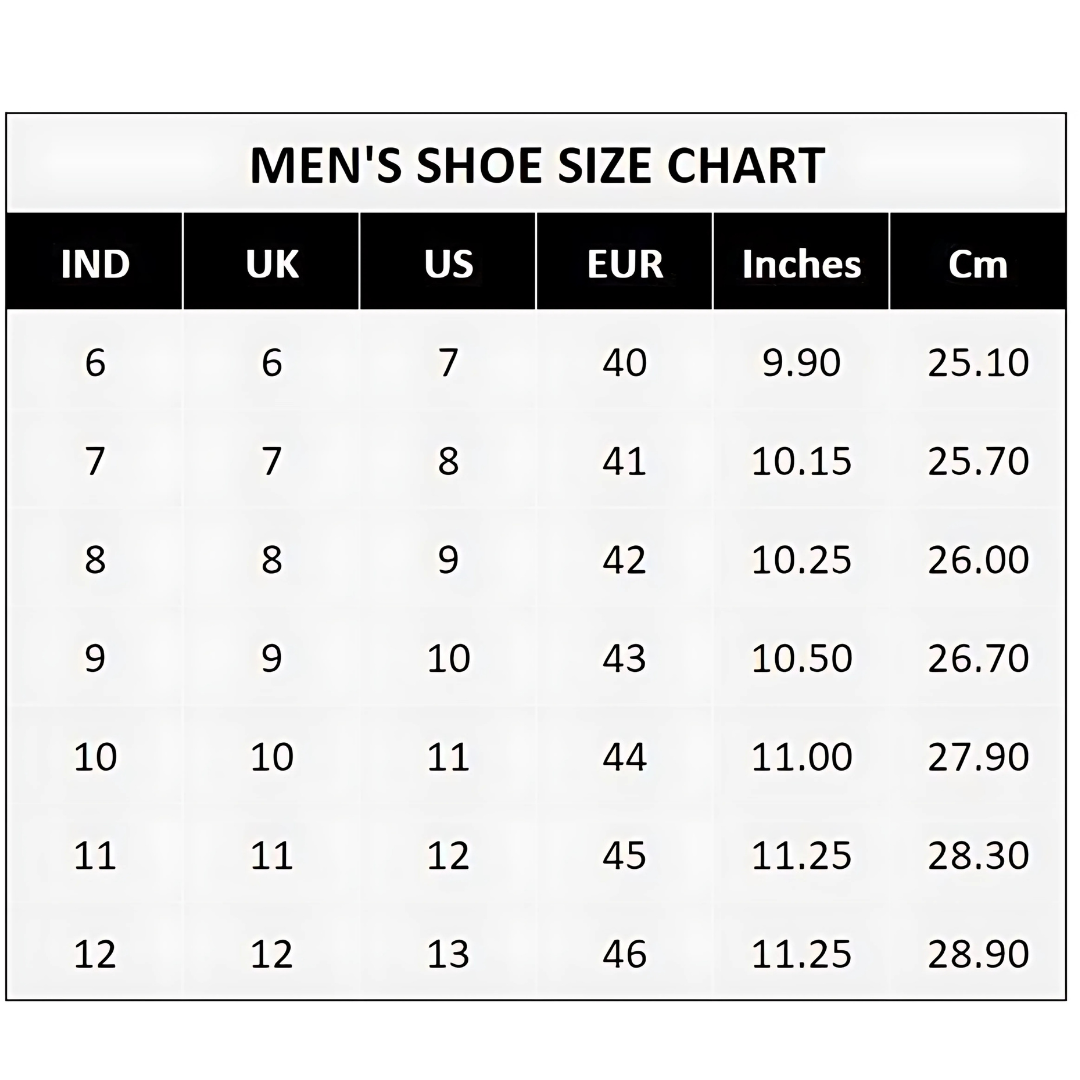The width and height of the screenshot is (1080, 1080).
Task: Click the 26.00 cm value
Action: tap(977, 559)
